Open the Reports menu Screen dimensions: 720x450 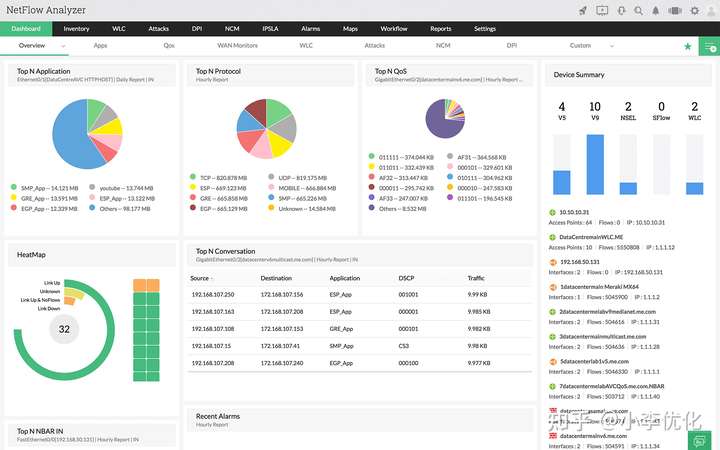(441, 28)
